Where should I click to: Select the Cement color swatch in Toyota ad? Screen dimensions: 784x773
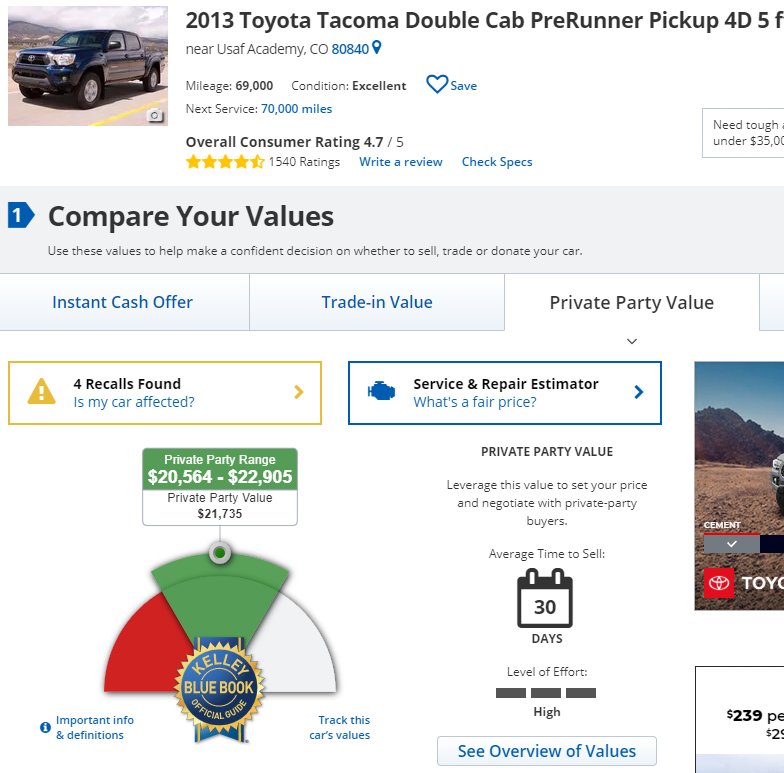[732, 544]
